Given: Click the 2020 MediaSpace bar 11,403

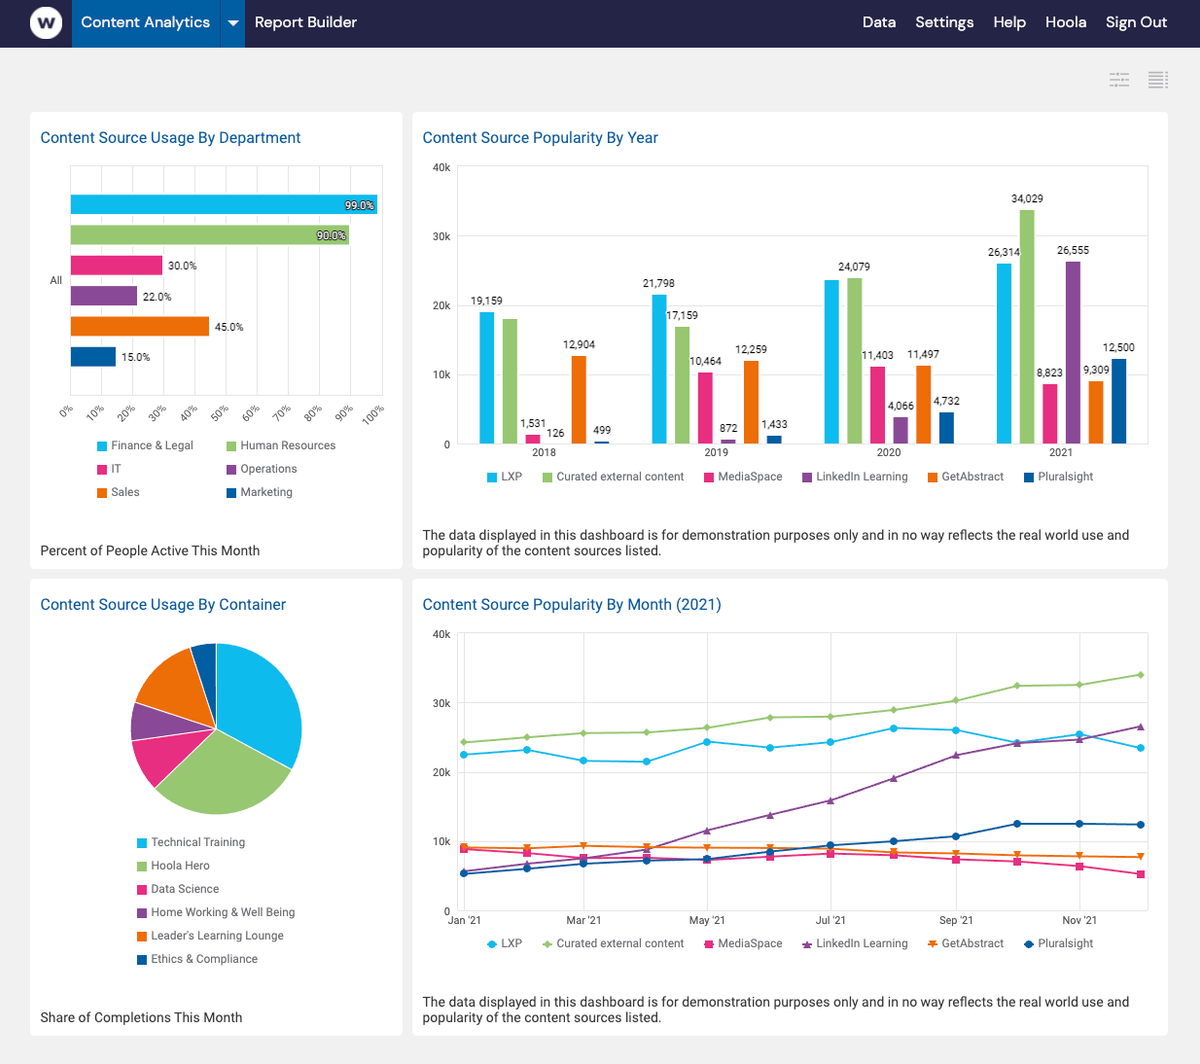Looking at the screenshot, I should (x=878, y=405).
